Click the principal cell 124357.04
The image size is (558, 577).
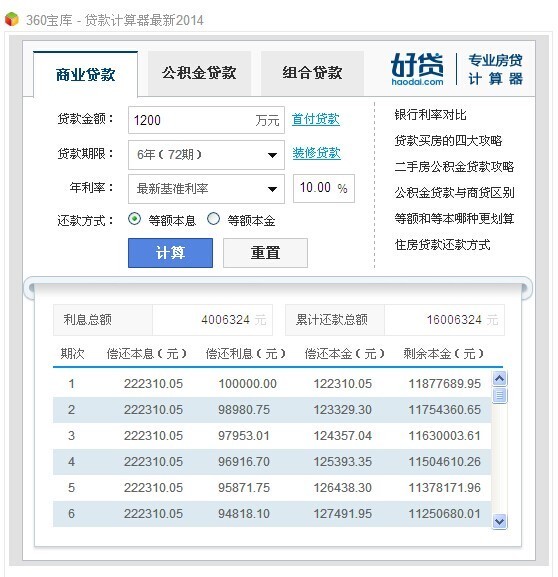[x=342, y=436]
